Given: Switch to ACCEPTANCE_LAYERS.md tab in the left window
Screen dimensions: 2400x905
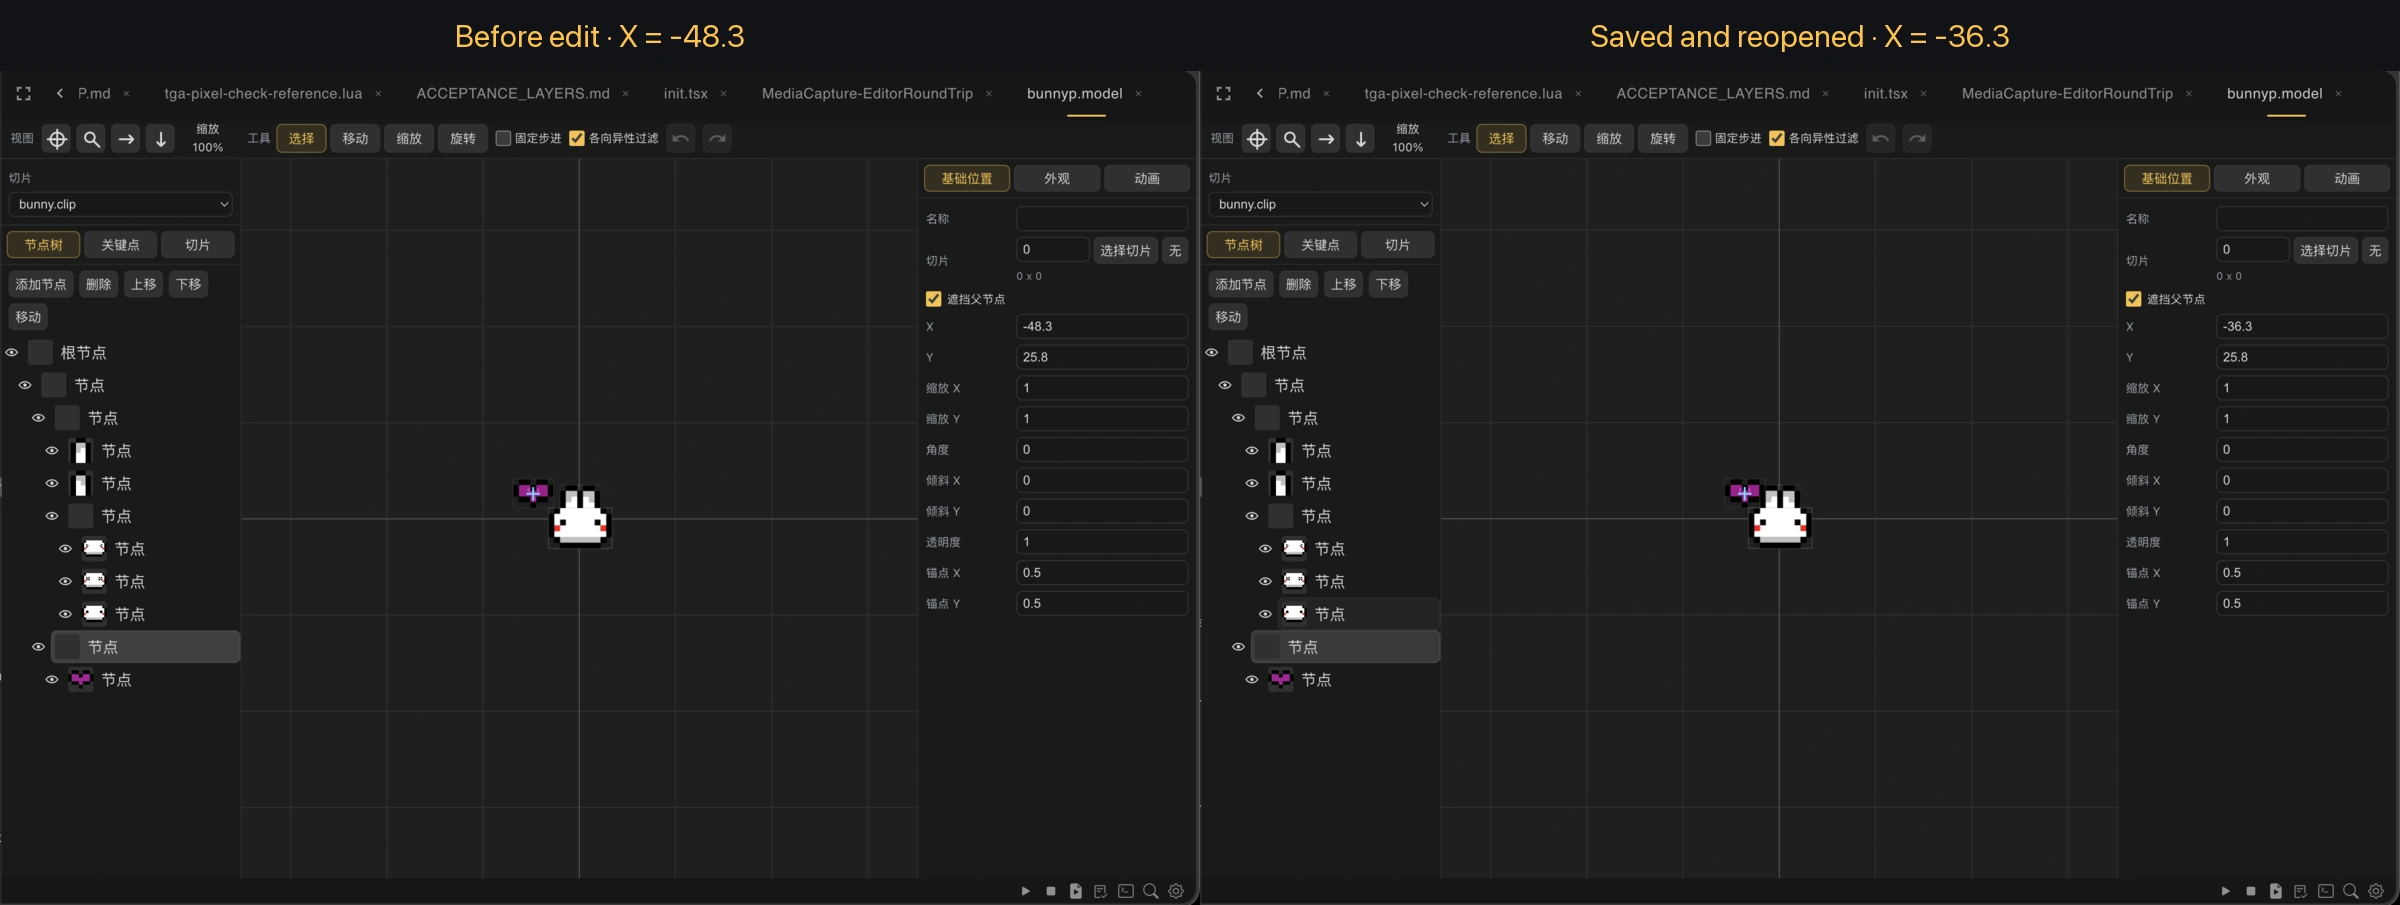Looking at the screenshot, I should (x=513, y=93).
